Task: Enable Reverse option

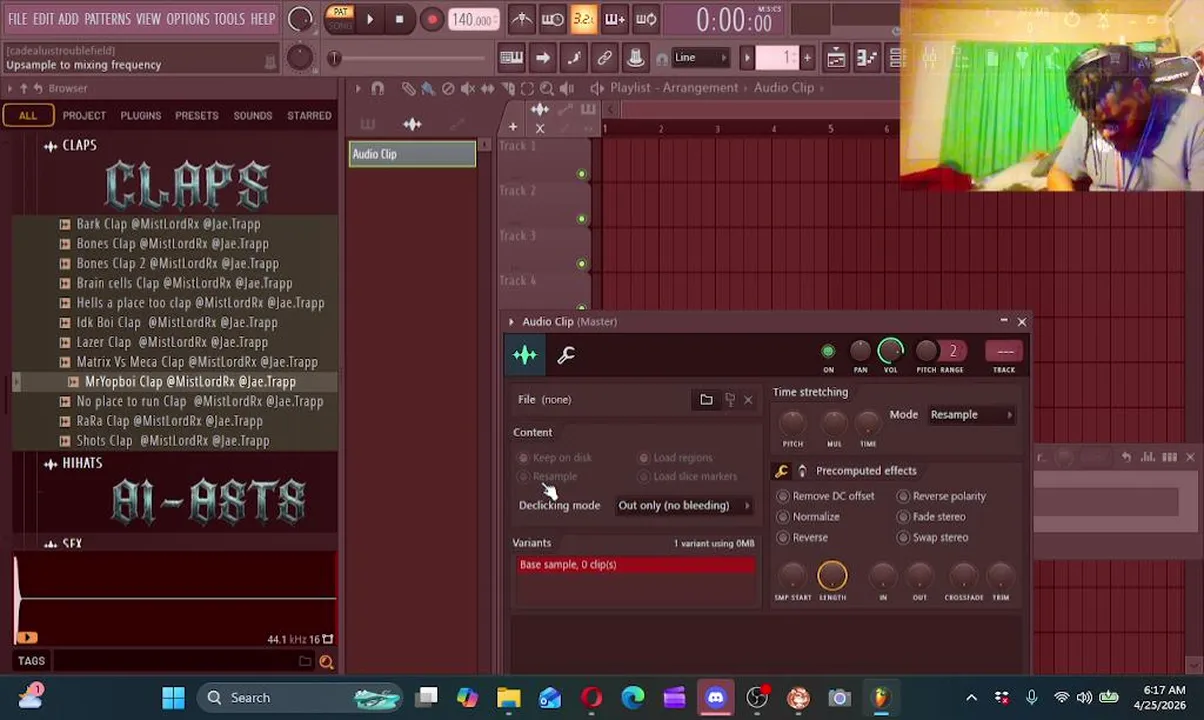Action: [x=802, y=538]
